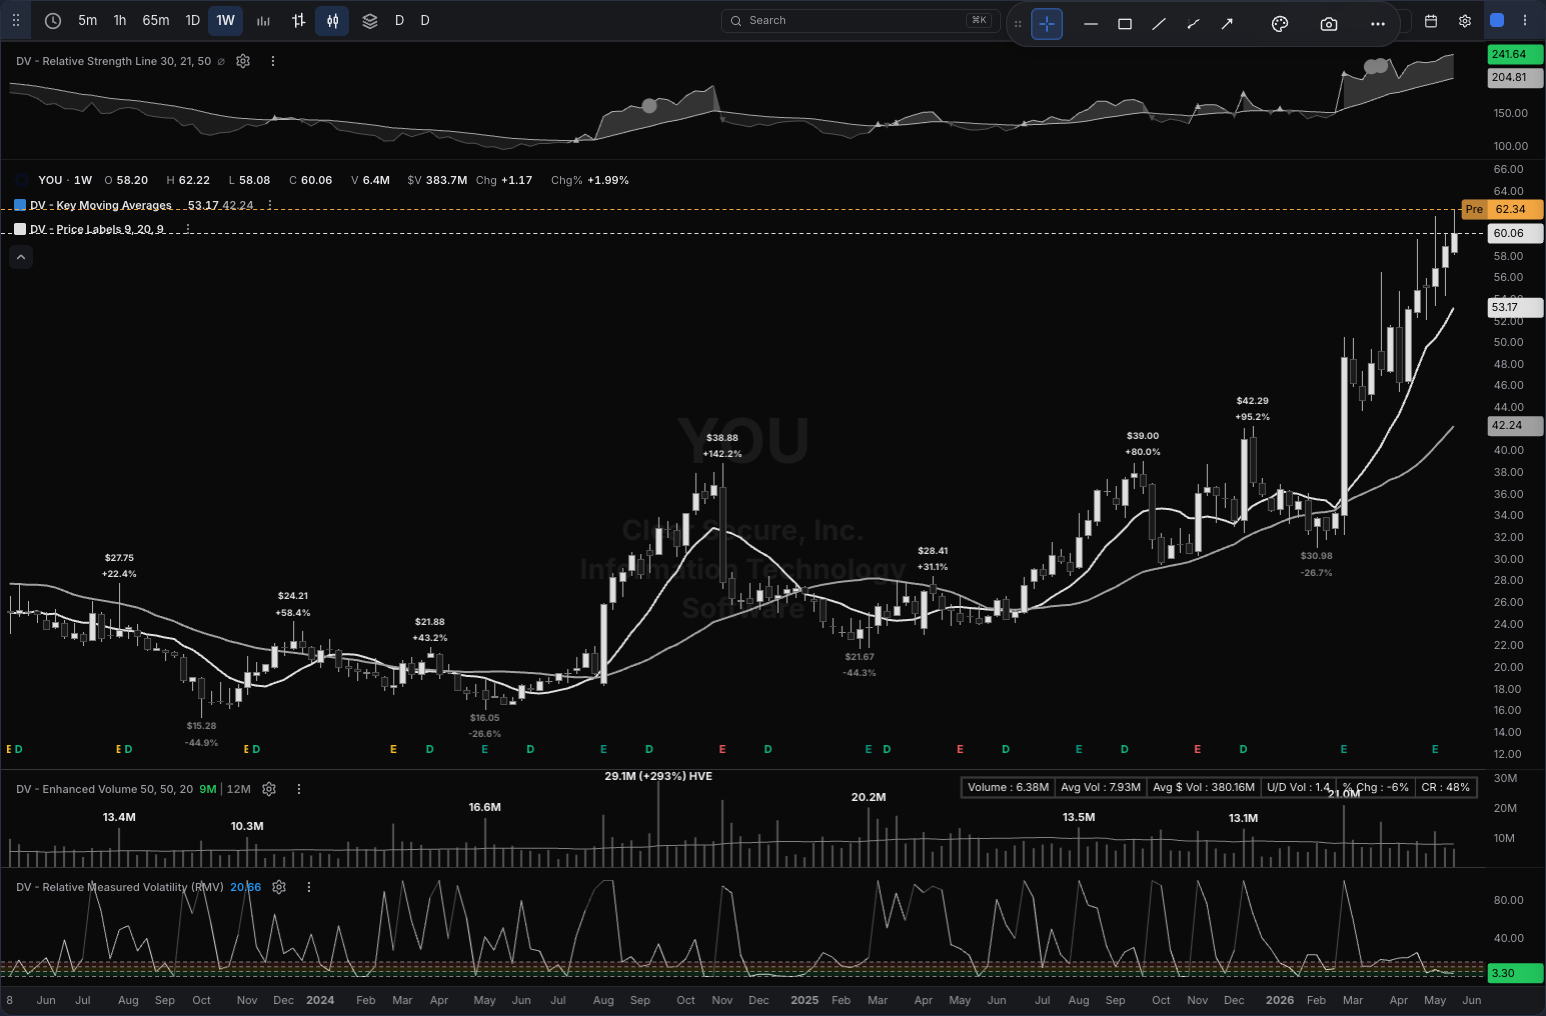Open the color palette picker
The height and width of the screenshot is (1016, 1546).
point(1280,23)
